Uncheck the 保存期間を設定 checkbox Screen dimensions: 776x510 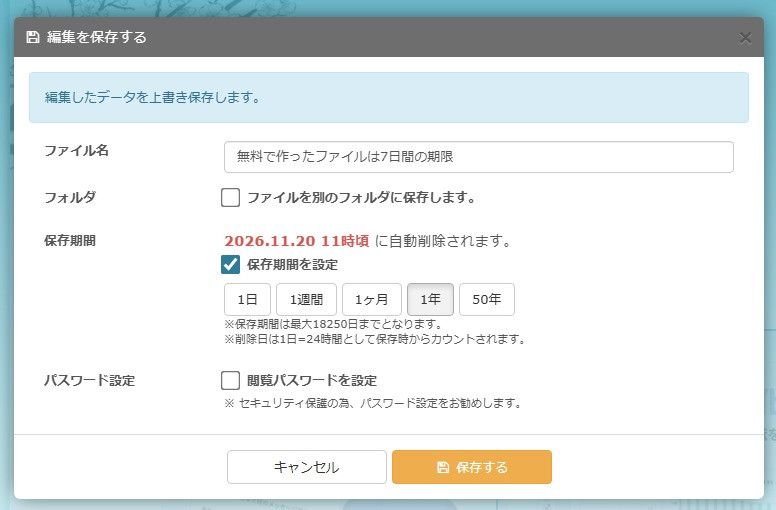pos(231,265)
